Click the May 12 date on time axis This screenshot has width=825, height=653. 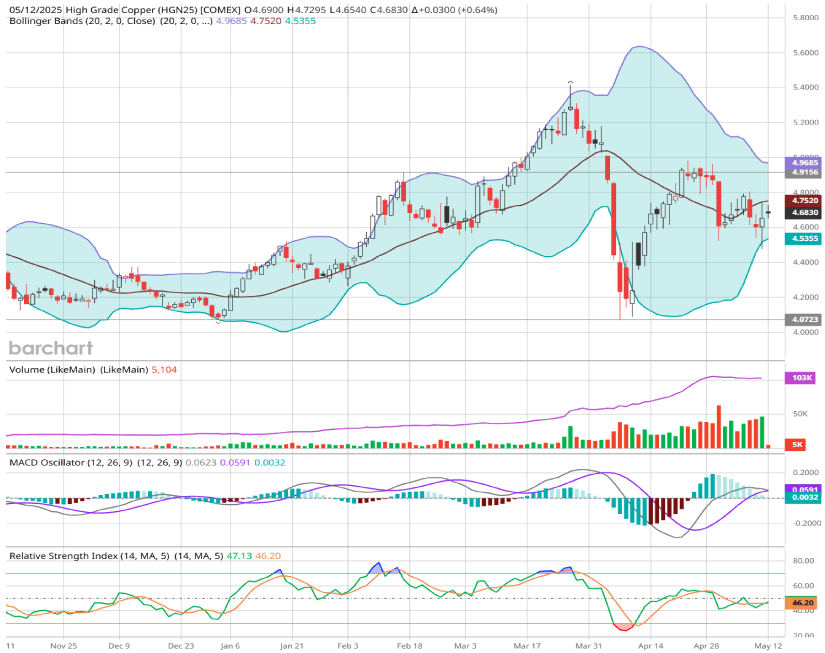point(768,645)
